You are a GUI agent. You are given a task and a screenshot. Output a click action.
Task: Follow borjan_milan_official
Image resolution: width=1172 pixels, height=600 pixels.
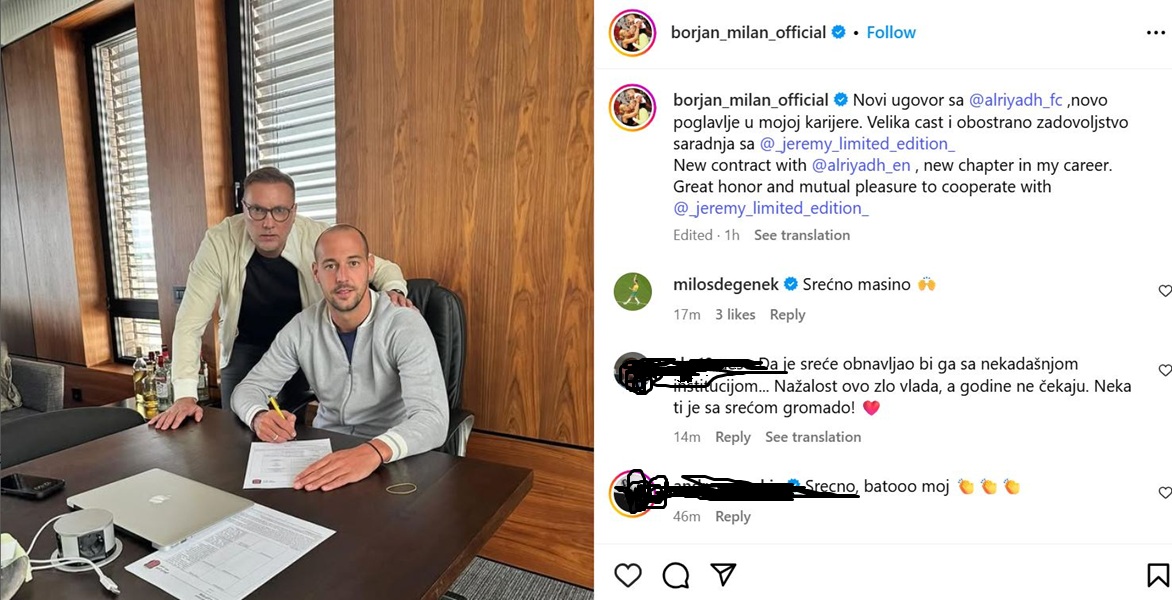click(891, 32)
